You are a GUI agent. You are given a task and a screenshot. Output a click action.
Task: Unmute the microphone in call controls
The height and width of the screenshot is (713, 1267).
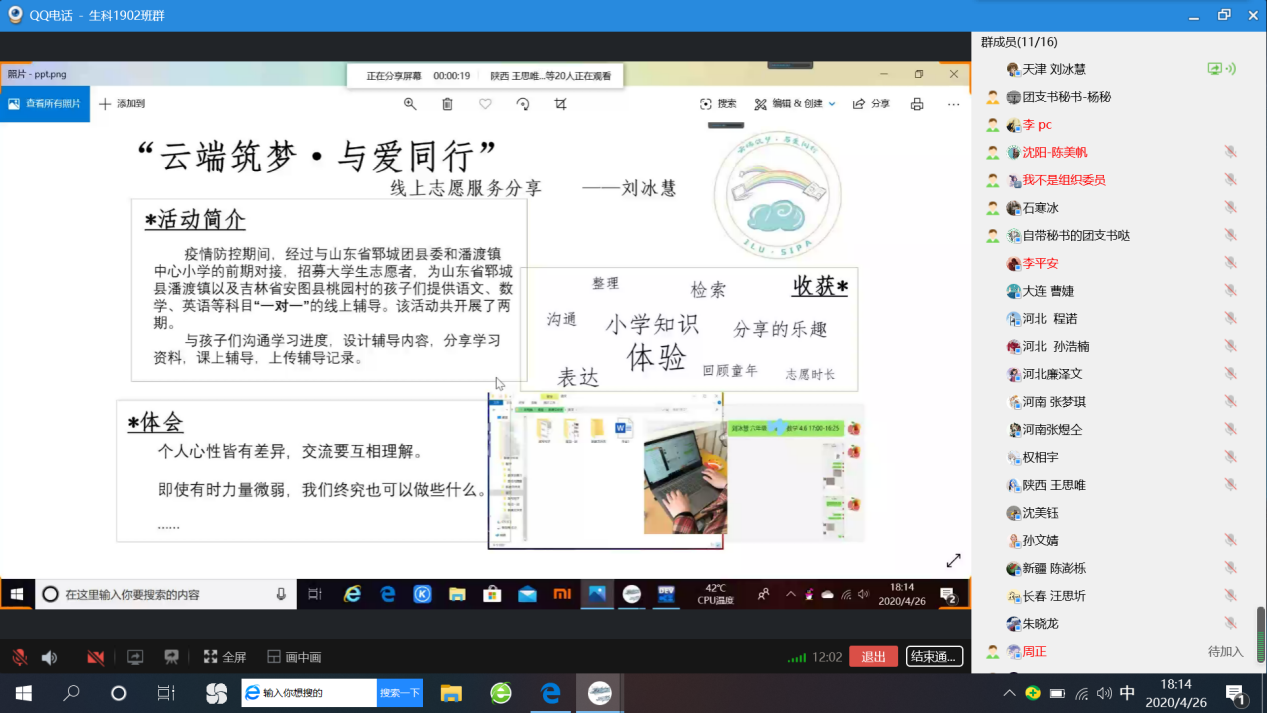tap(20, 657)
